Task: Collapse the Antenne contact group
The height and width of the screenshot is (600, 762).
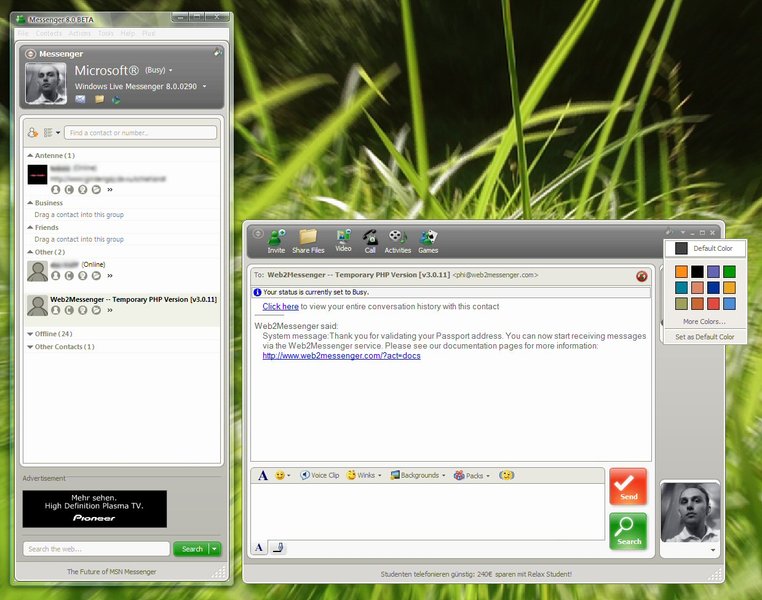Action: tap(30, 156)
